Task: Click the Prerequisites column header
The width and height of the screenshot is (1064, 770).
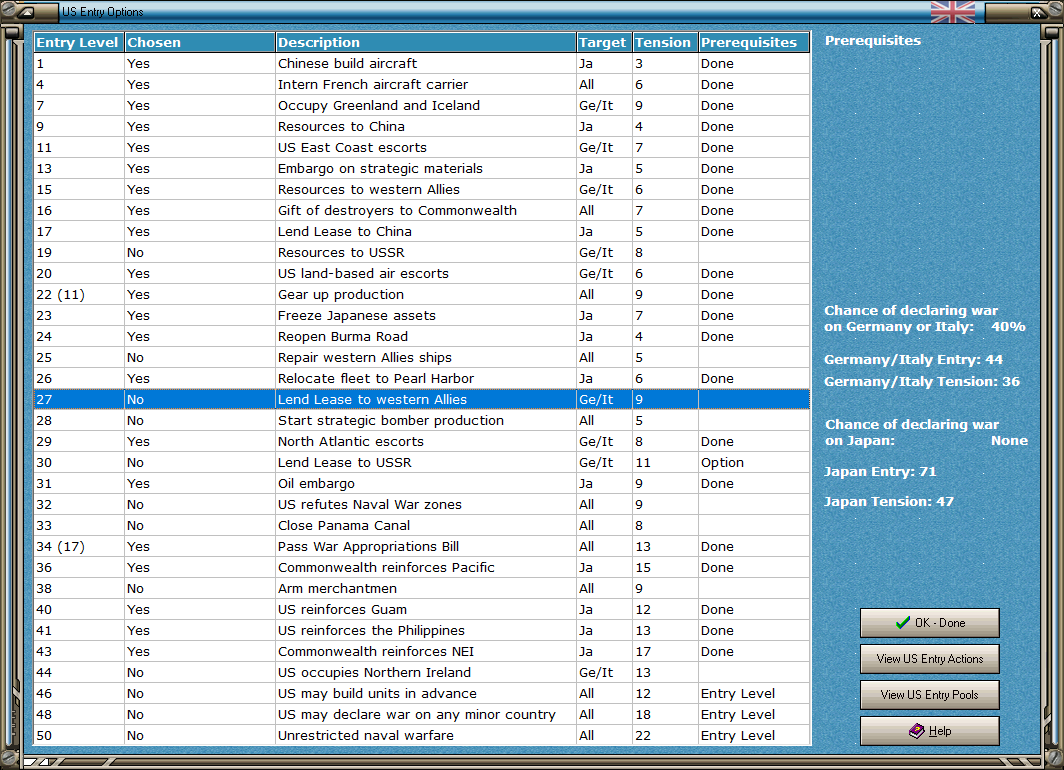Action: tap(754, 42)
